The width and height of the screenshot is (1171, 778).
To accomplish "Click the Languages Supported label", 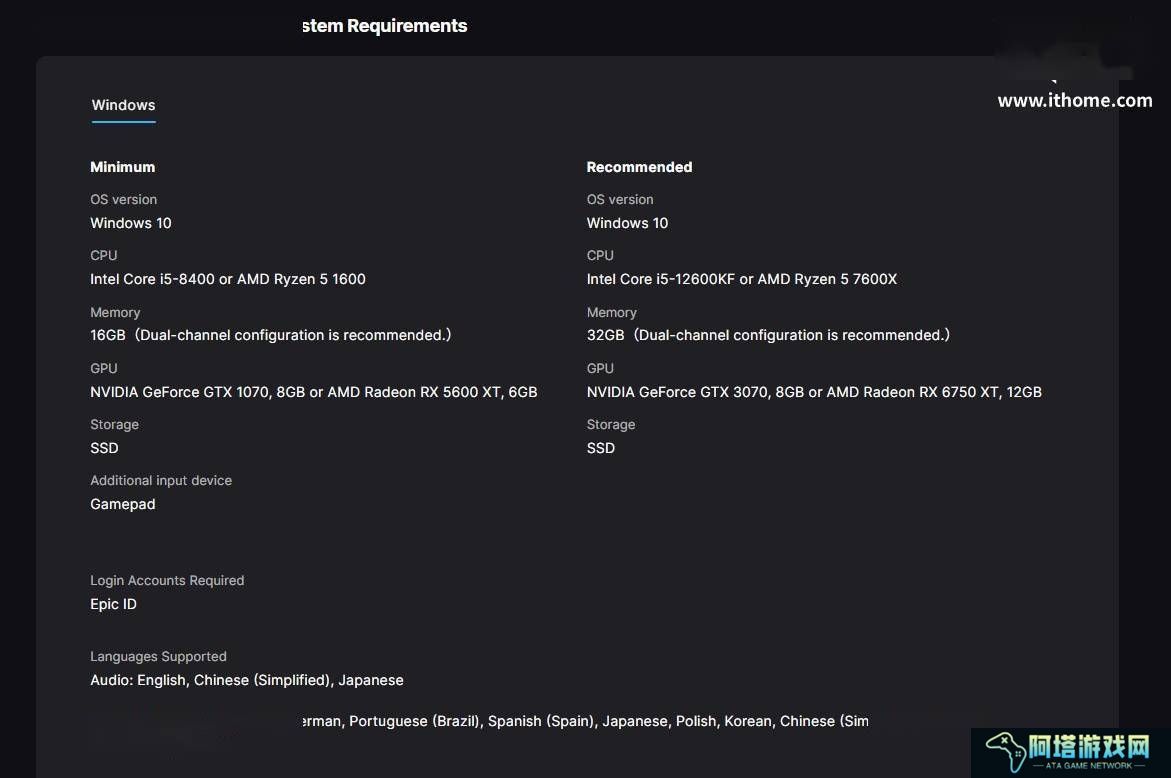I will pyautogui.click(x=158, y=656).
